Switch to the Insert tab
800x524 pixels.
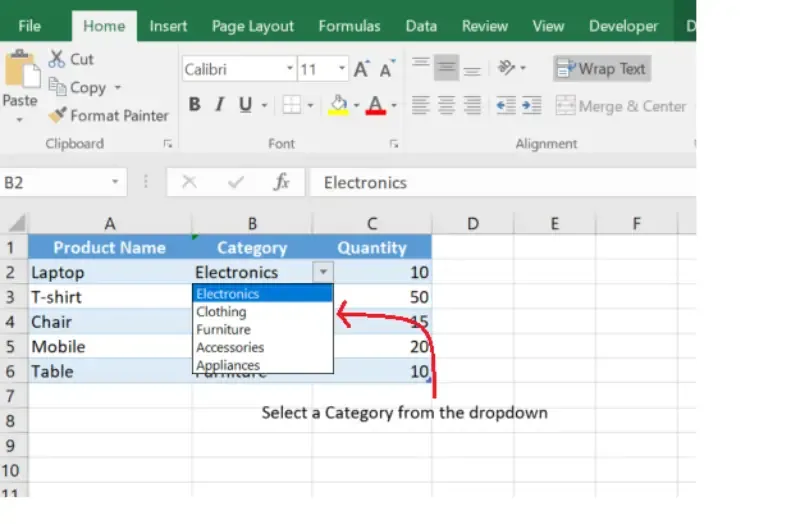click(x=168, y=26)
